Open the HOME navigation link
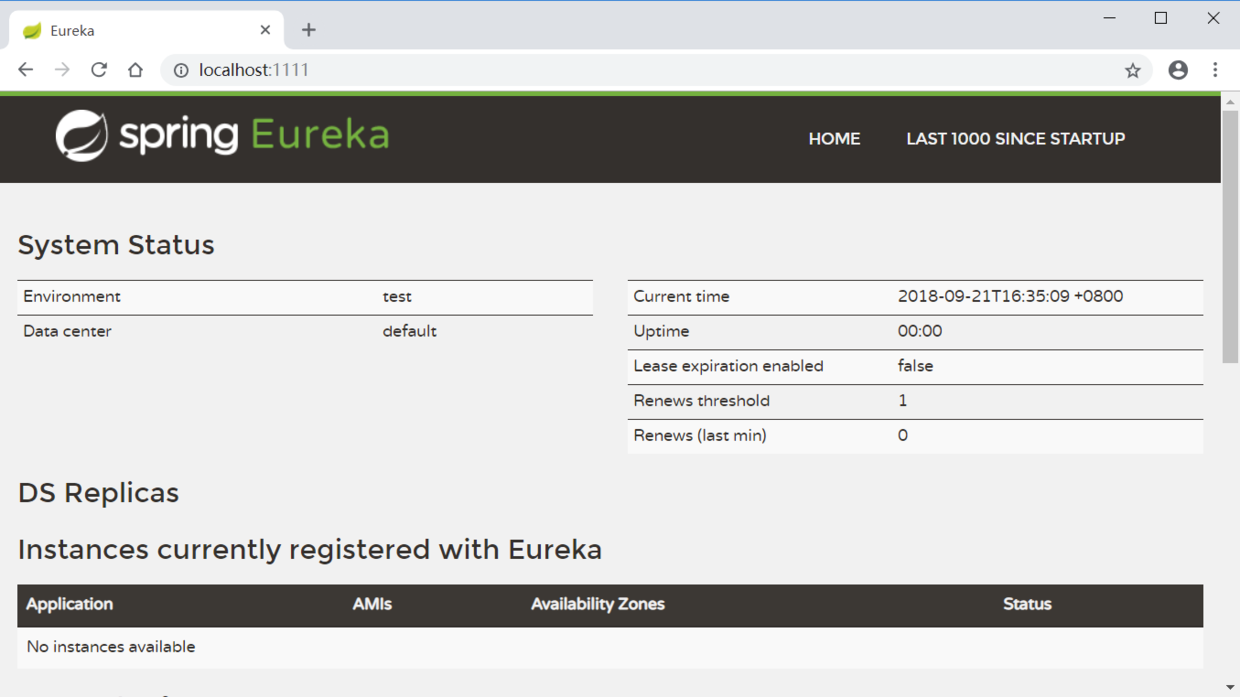 (x=834, y=139)
